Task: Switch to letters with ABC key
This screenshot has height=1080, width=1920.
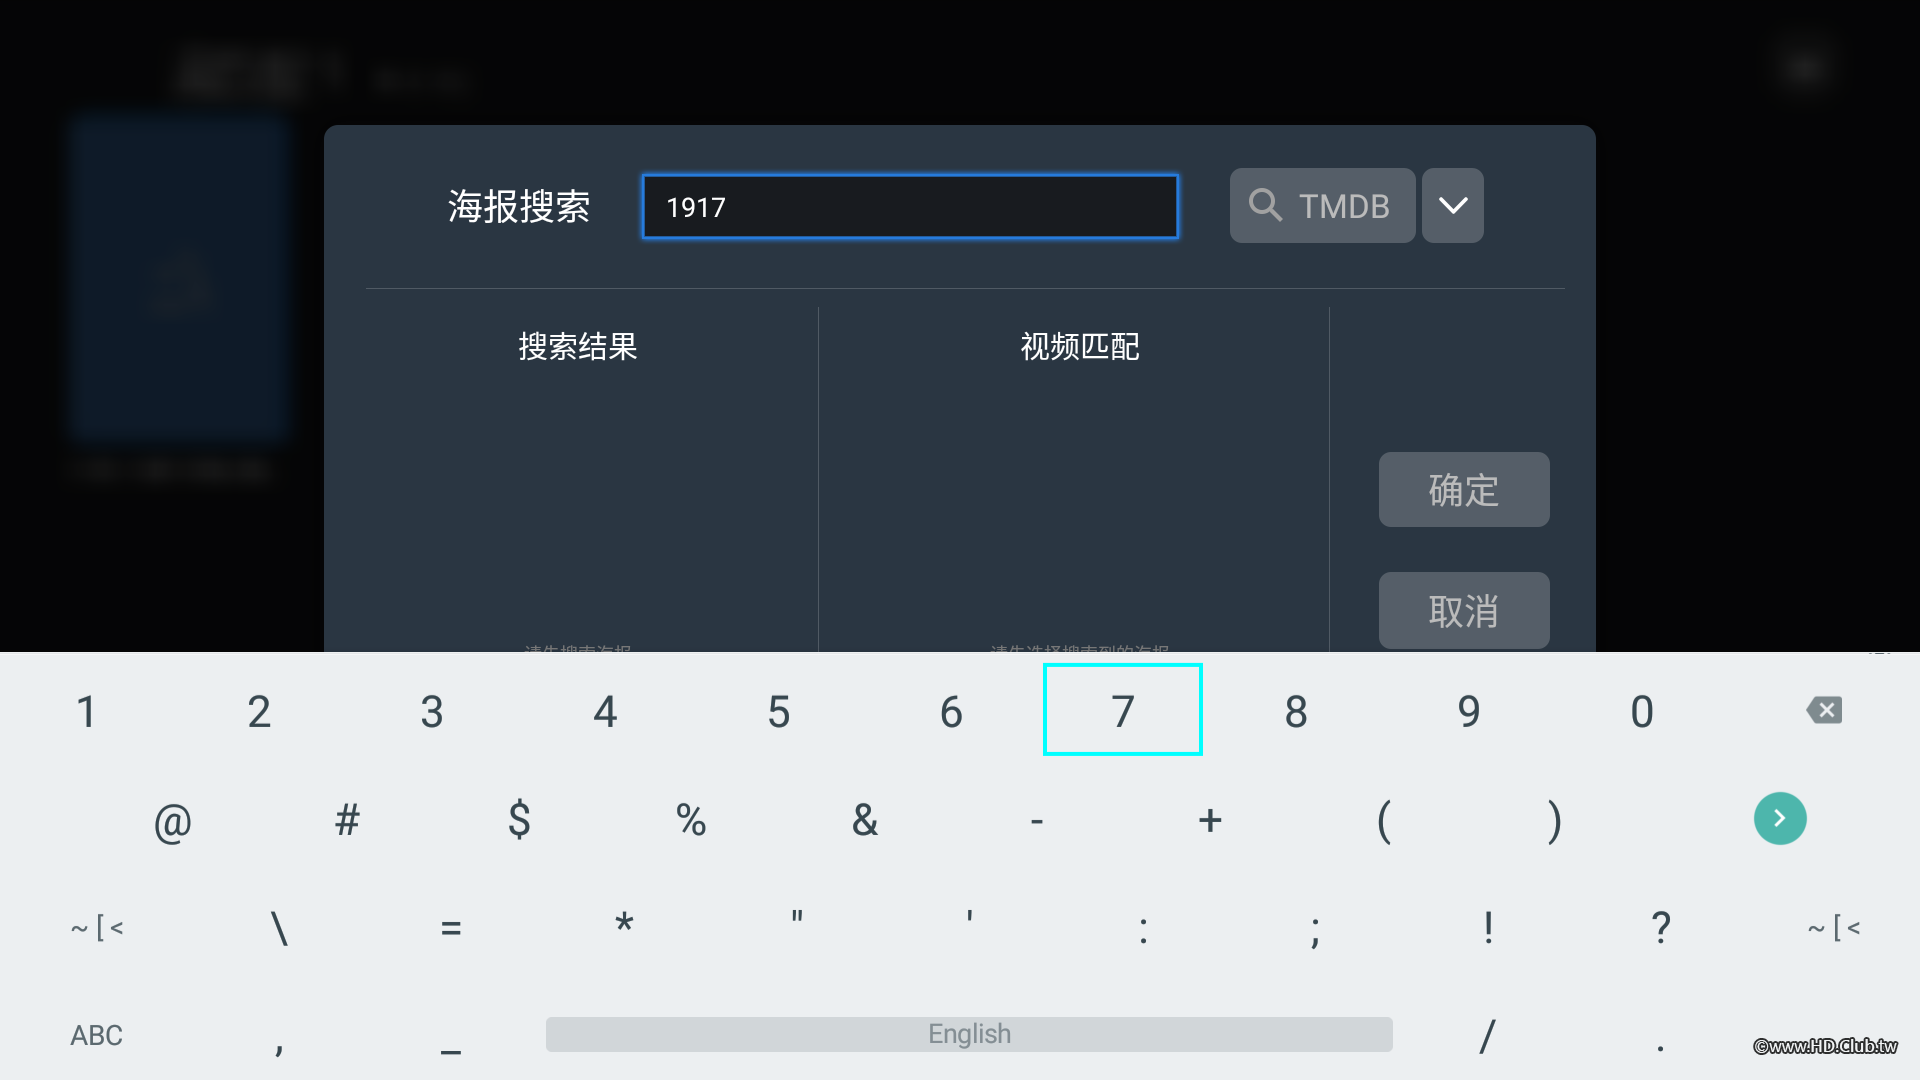Action: (x=97, y=1035)
